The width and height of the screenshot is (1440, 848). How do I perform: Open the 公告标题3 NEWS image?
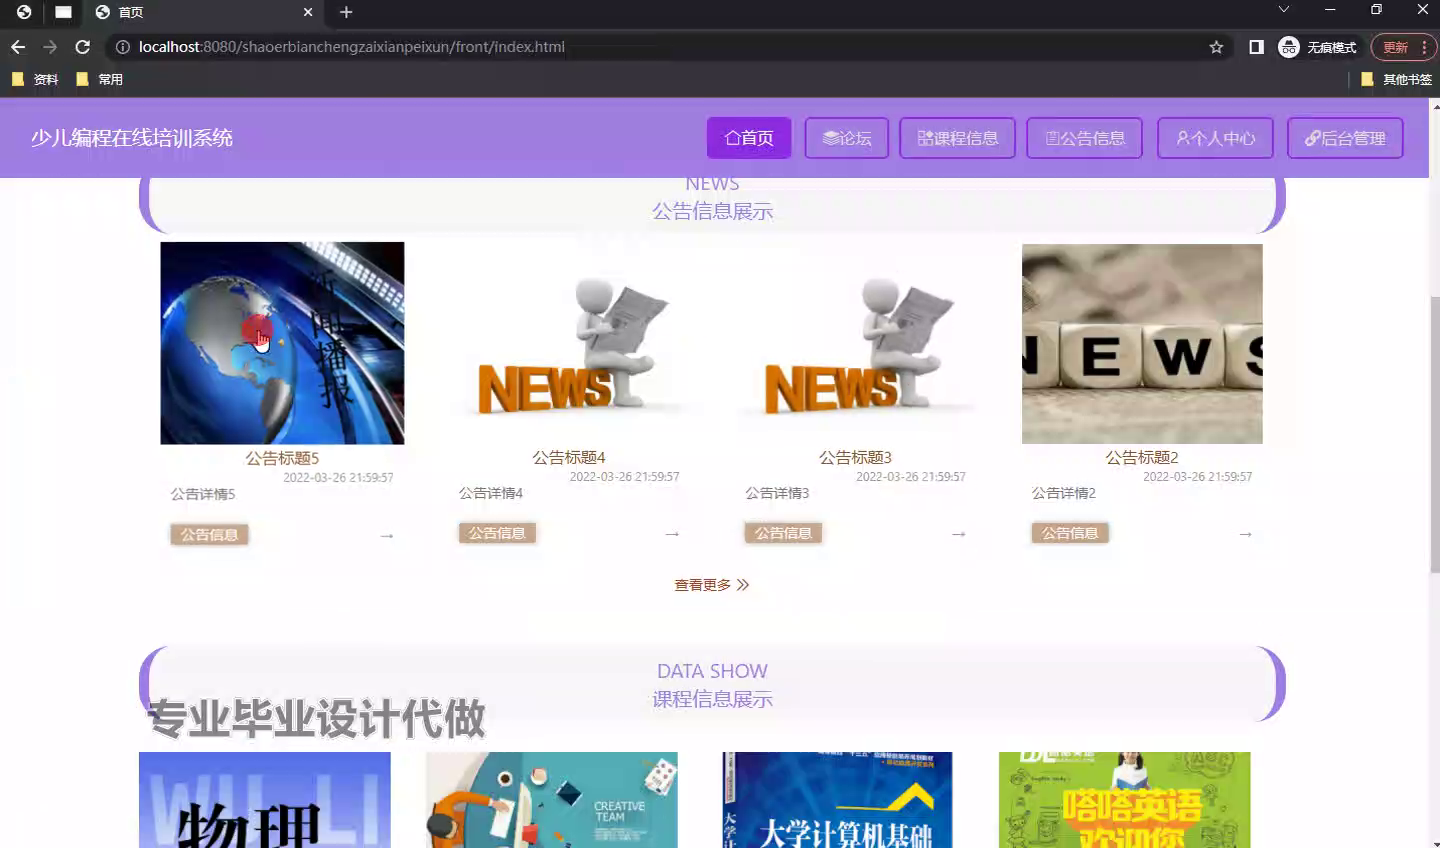point(855,343)
